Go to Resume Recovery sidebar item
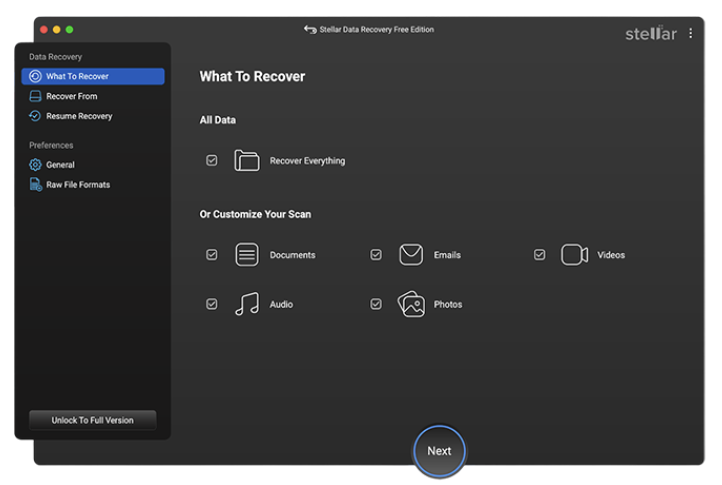Screen dimensions: 722x485 pyautogui.click(x=78, y=116)
